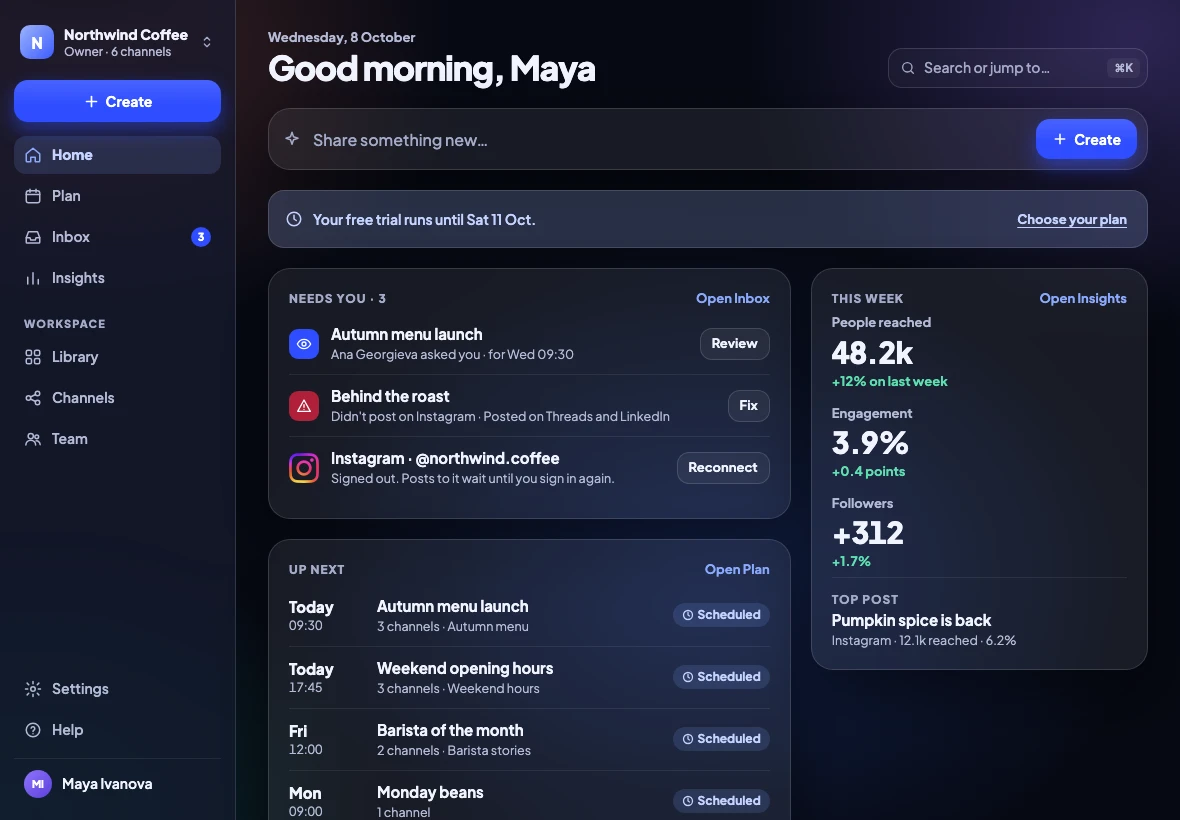This screenshot has height=820, width=1180.
Task: Reconnect the Instagram northwind.coffee account
Action: pos(722,468)
